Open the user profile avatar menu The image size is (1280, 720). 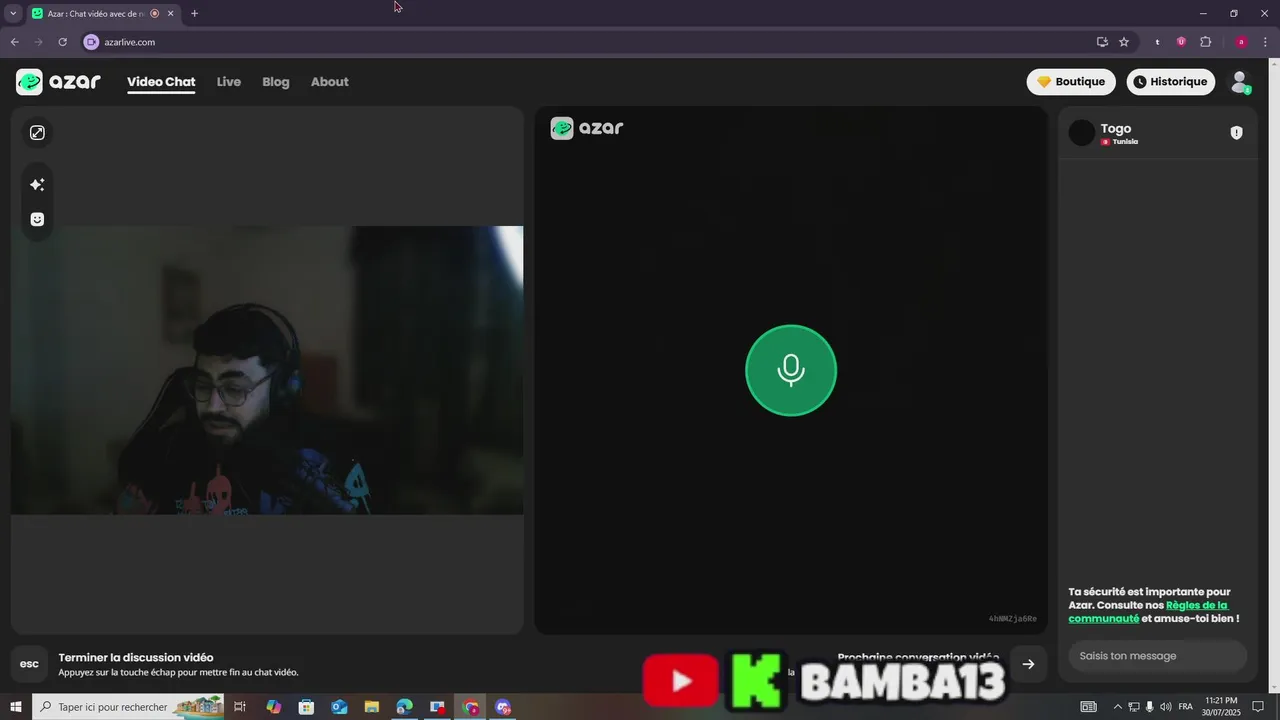tap(1240, 82)
